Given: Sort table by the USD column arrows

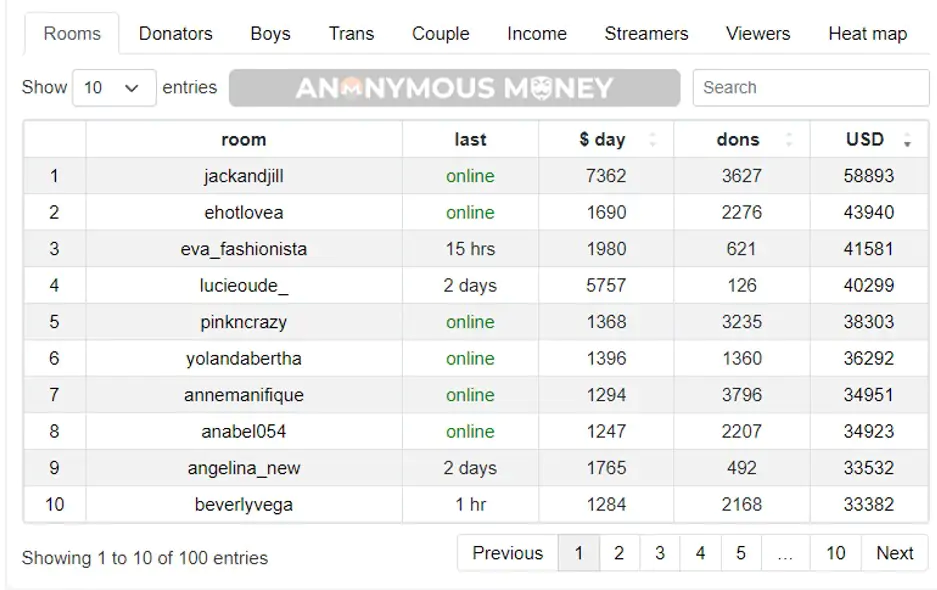Looking at the screenshot, I should coord(907,140).
